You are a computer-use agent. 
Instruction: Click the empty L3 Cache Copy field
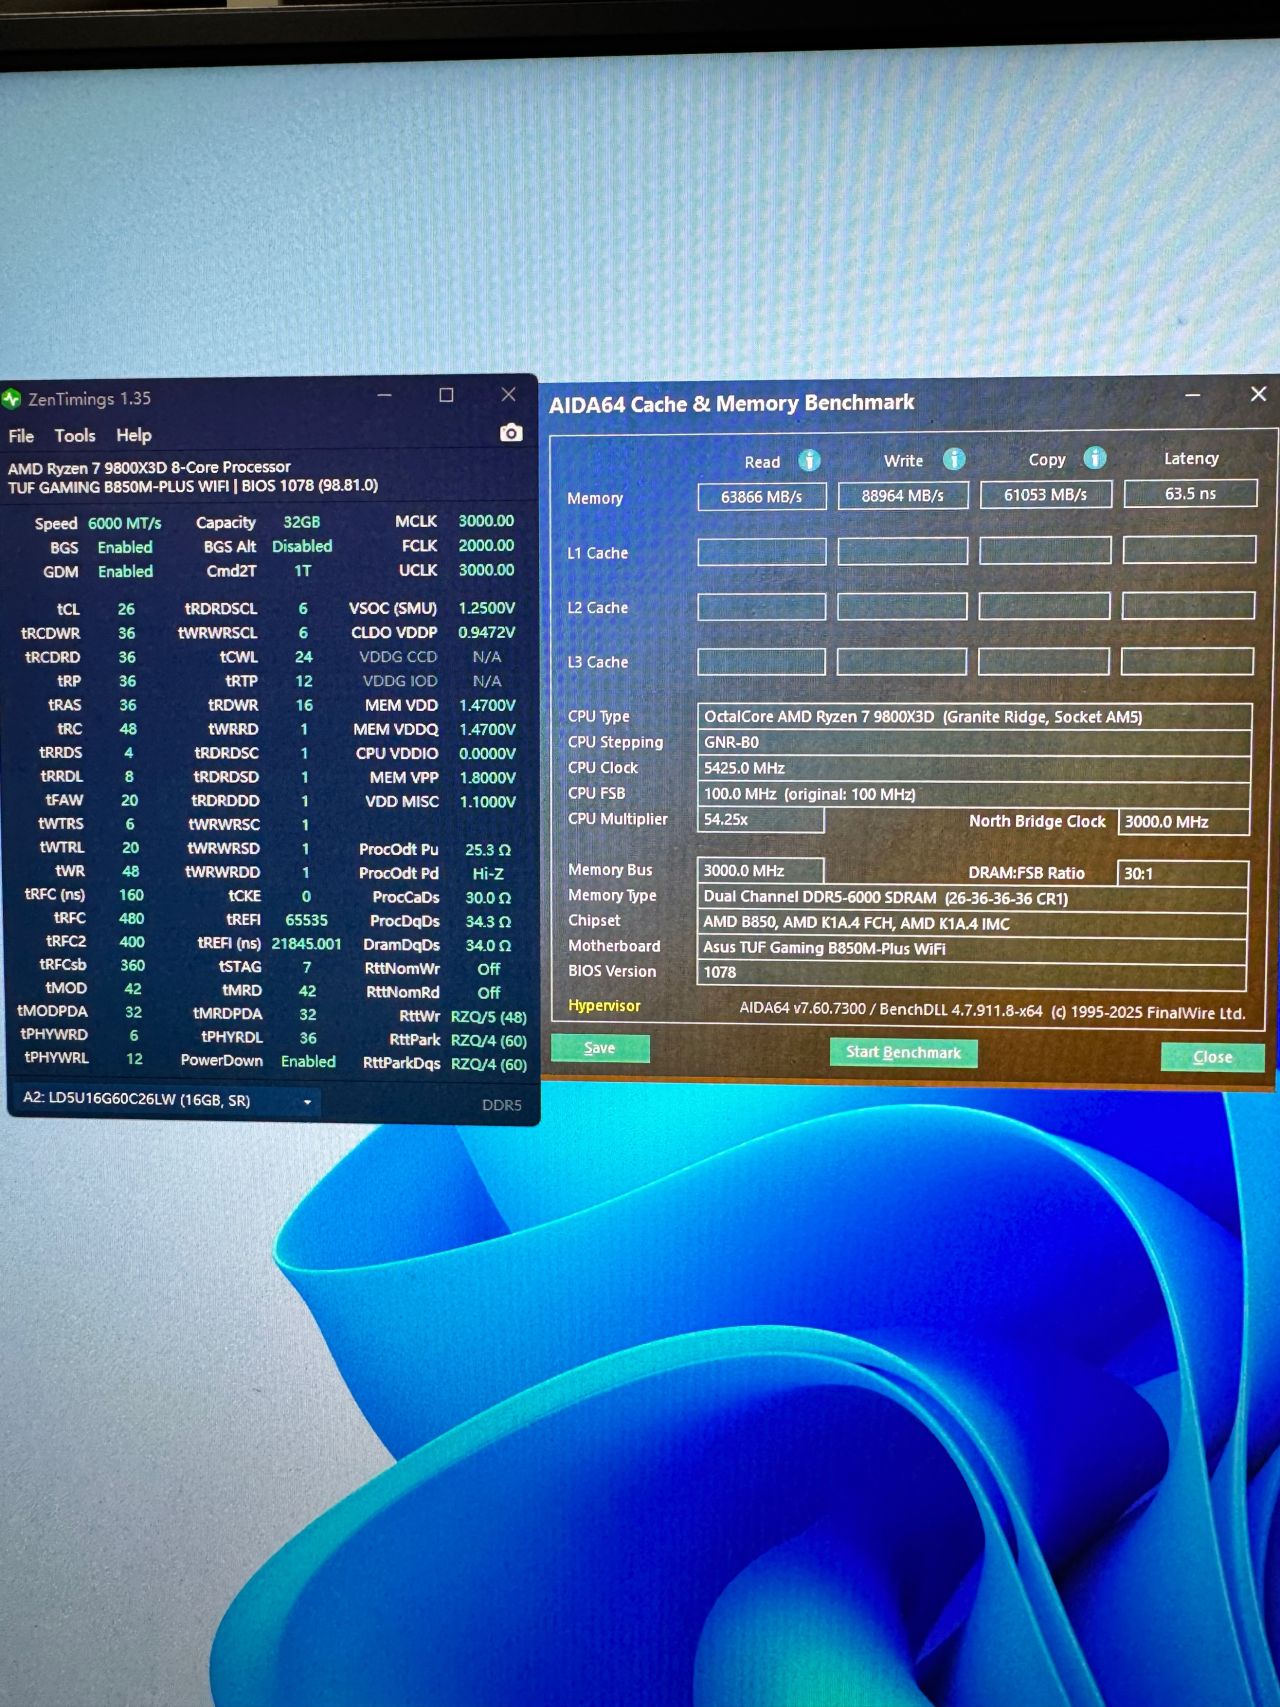1044,661
